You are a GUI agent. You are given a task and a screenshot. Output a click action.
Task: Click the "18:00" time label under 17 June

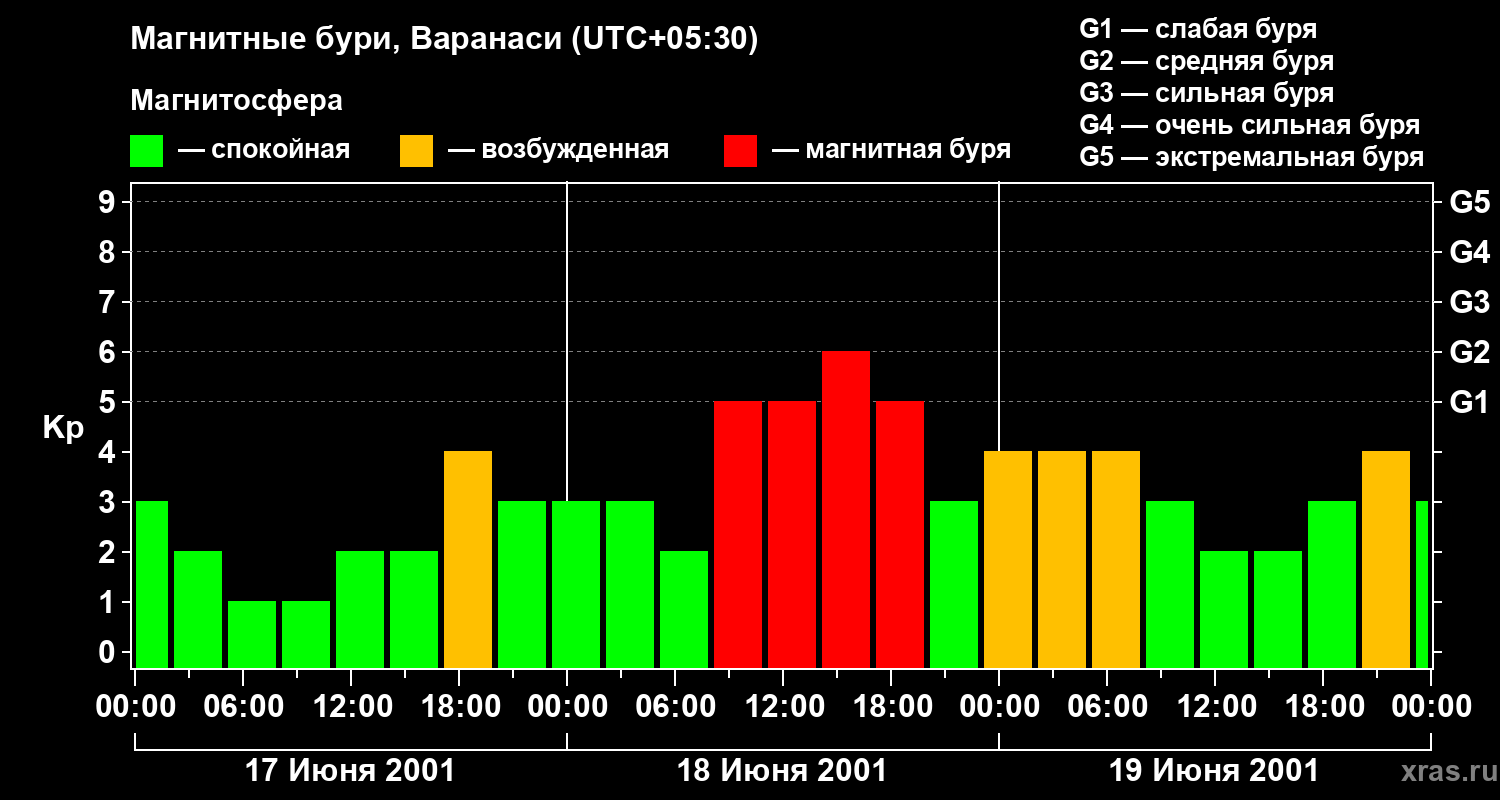[x=463, y=707]
